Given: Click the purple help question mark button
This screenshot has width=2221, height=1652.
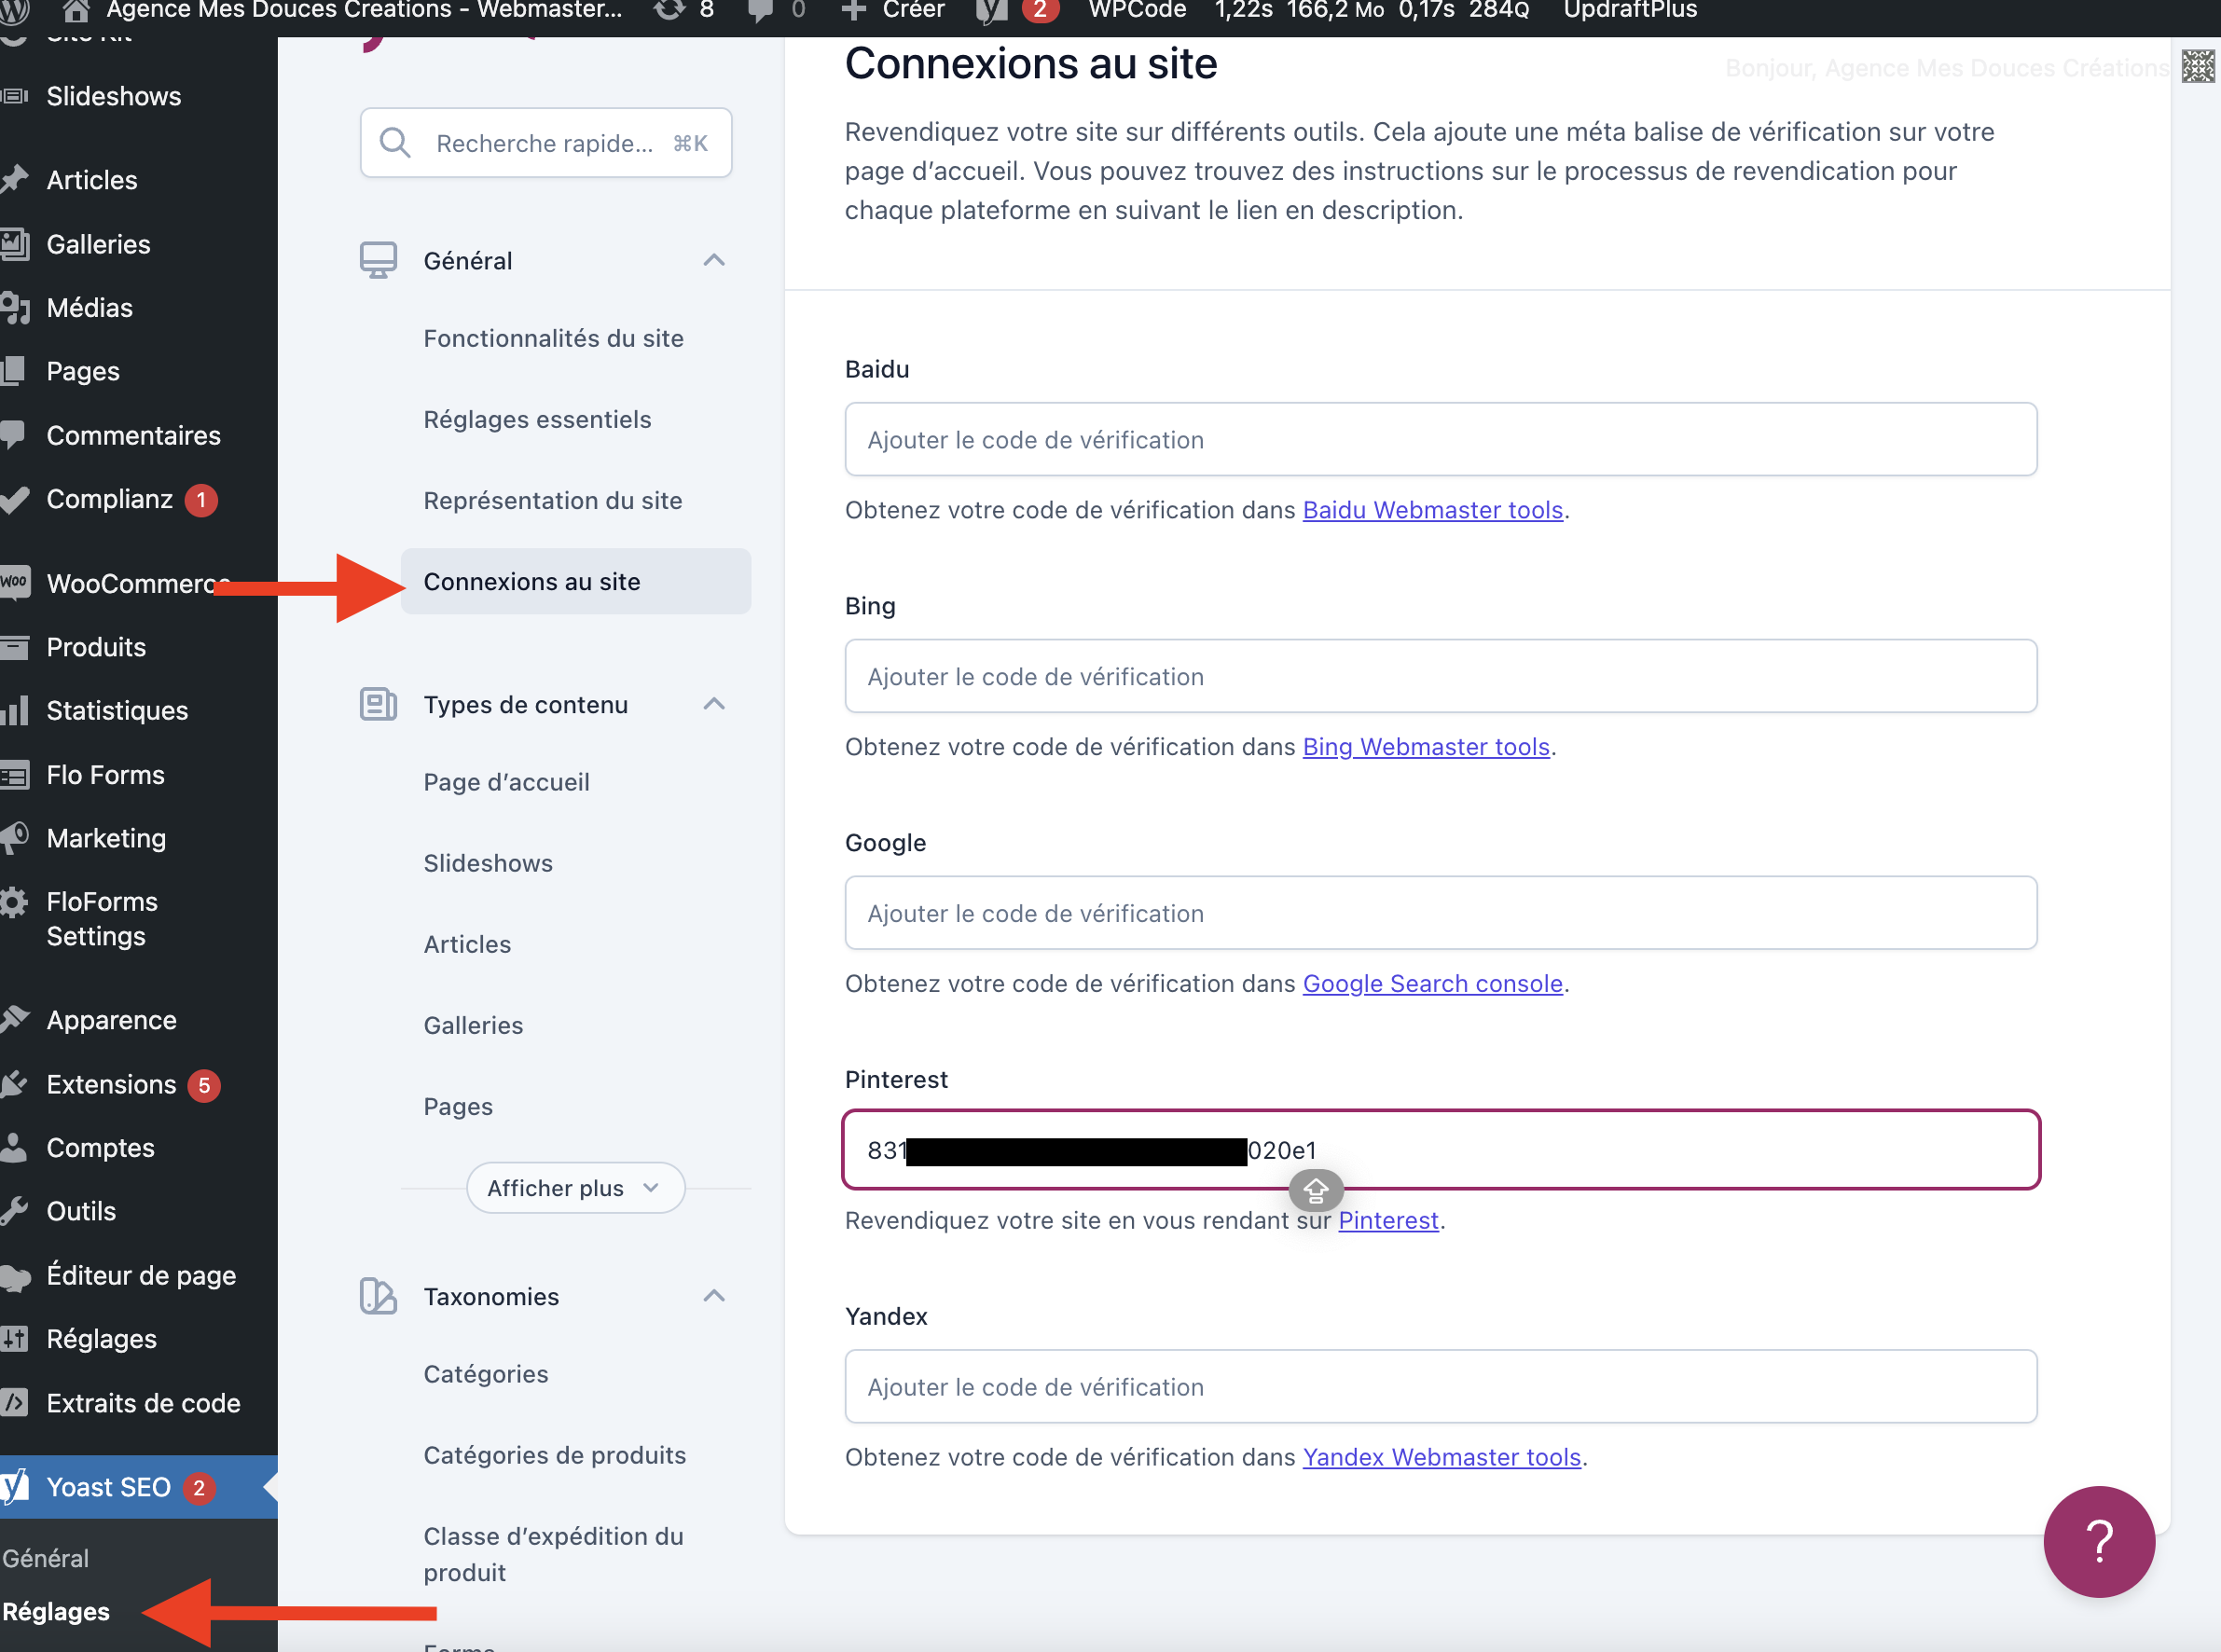Looking at the screenshot, I should (x=2098, y=1541).
